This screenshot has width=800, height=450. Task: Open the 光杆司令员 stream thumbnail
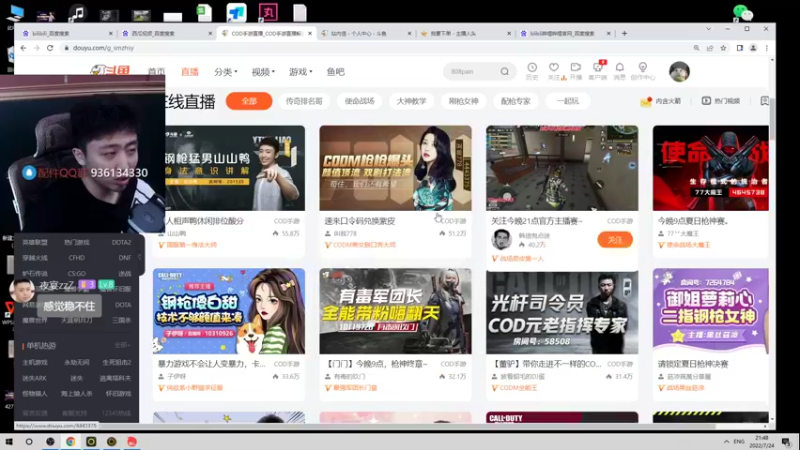click(x=562, y=312)
